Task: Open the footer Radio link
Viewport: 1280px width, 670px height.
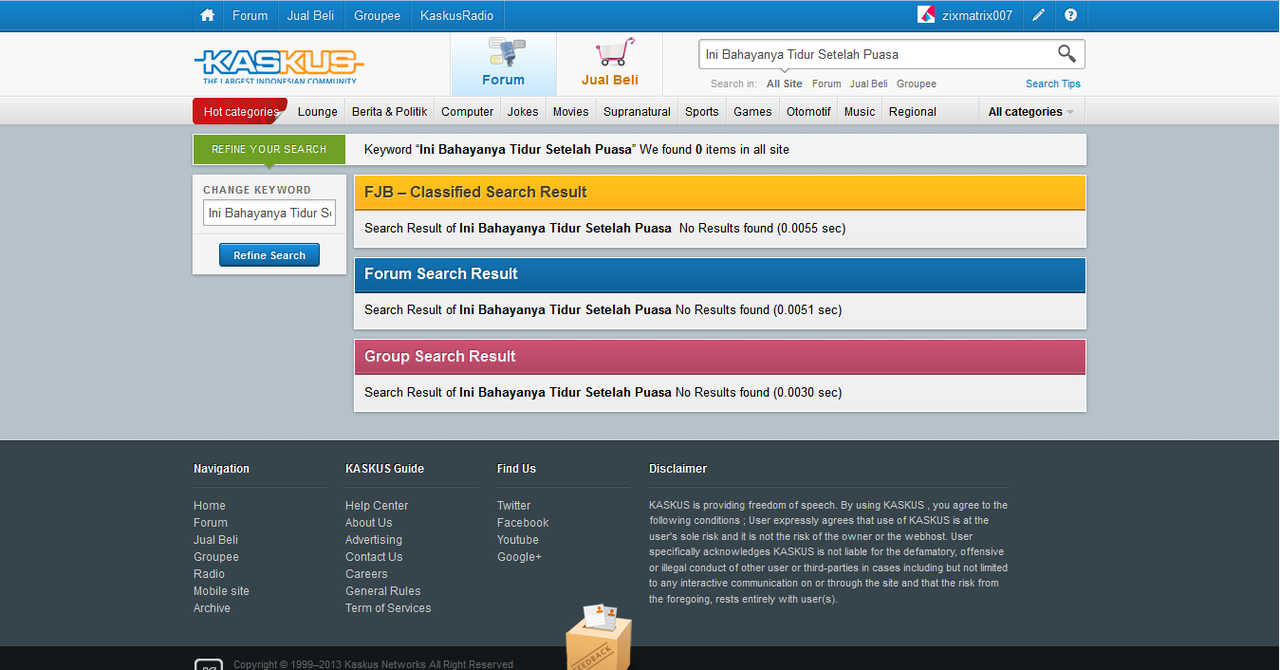Action: pyautogui.click(x=210, y=574)
